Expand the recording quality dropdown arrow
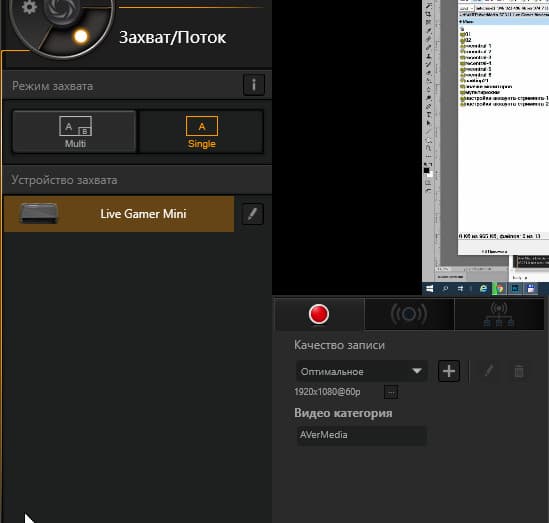 [x=417, y=371]
